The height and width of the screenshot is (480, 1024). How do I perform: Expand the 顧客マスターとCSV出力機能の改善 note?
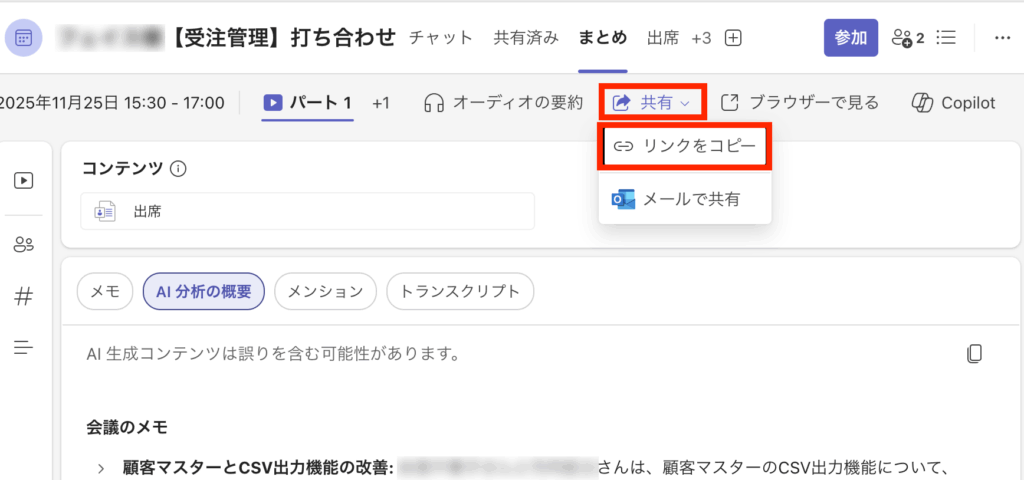pos(101,467)
